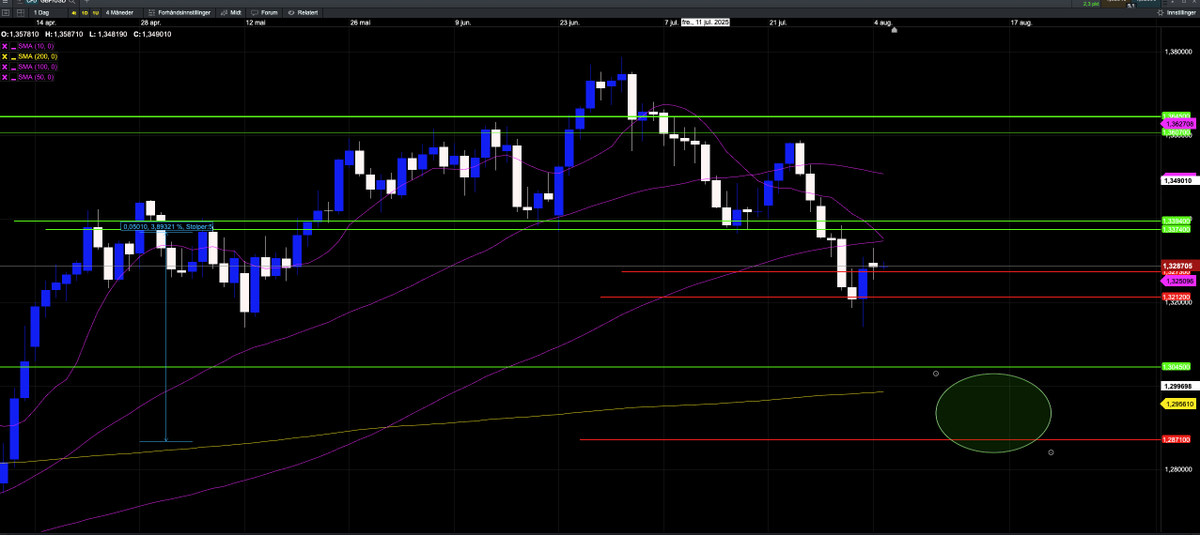Click the 1,321200 red line price label
Screen dimensions: 1200x535
(1177, 297)
